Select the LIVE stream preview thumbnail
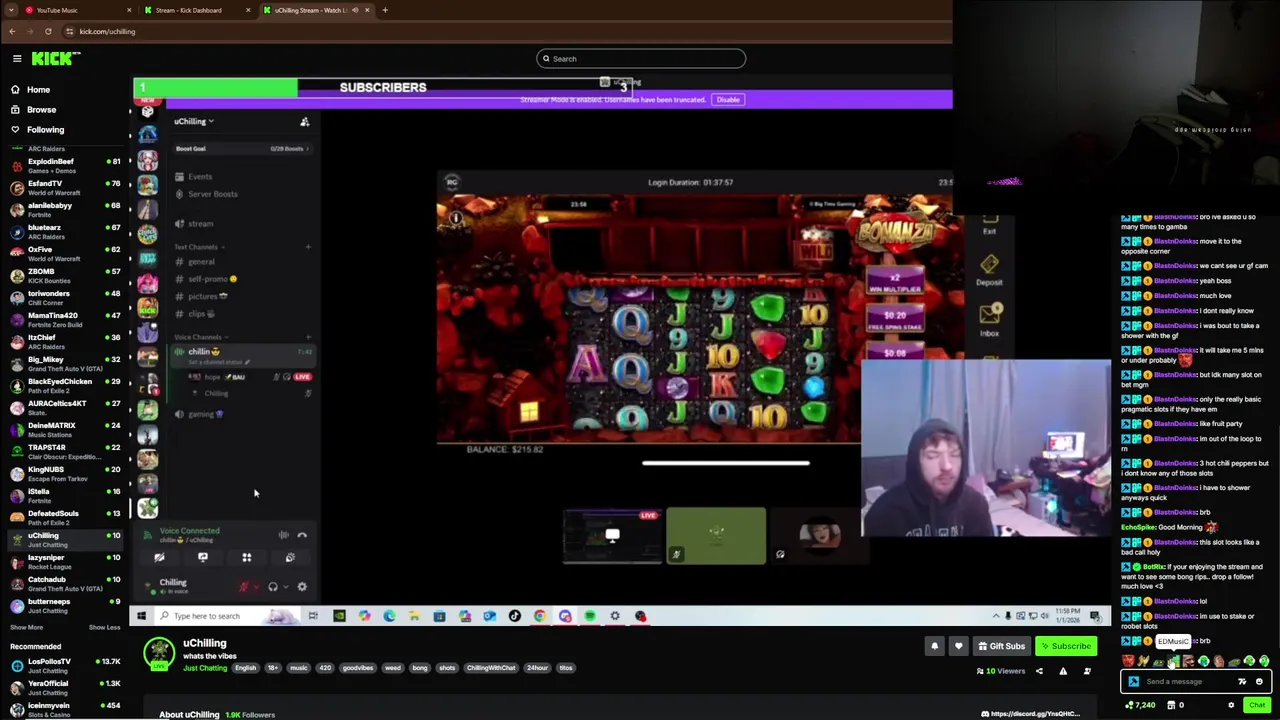 612,537
